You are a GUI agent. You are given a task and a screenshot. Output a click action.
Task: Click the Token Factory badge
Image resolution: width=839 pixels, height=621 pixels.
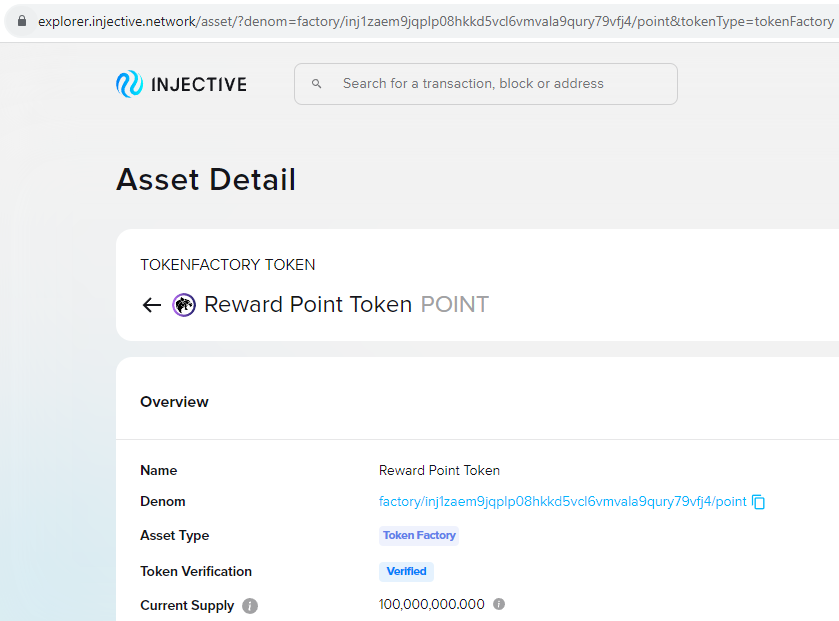(x=419, y=535)
